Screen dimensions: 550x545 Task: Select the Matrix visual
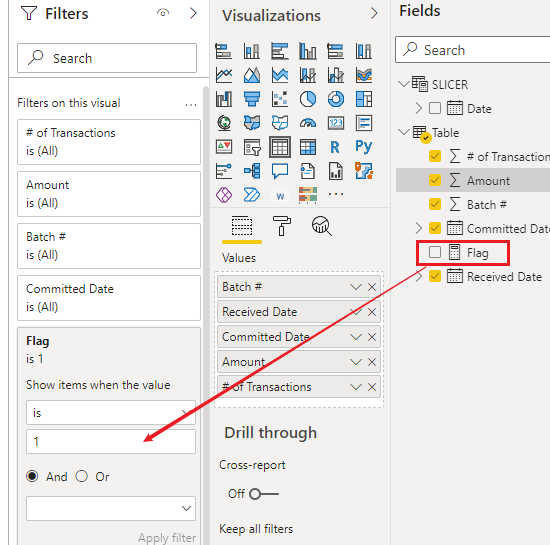308,147
